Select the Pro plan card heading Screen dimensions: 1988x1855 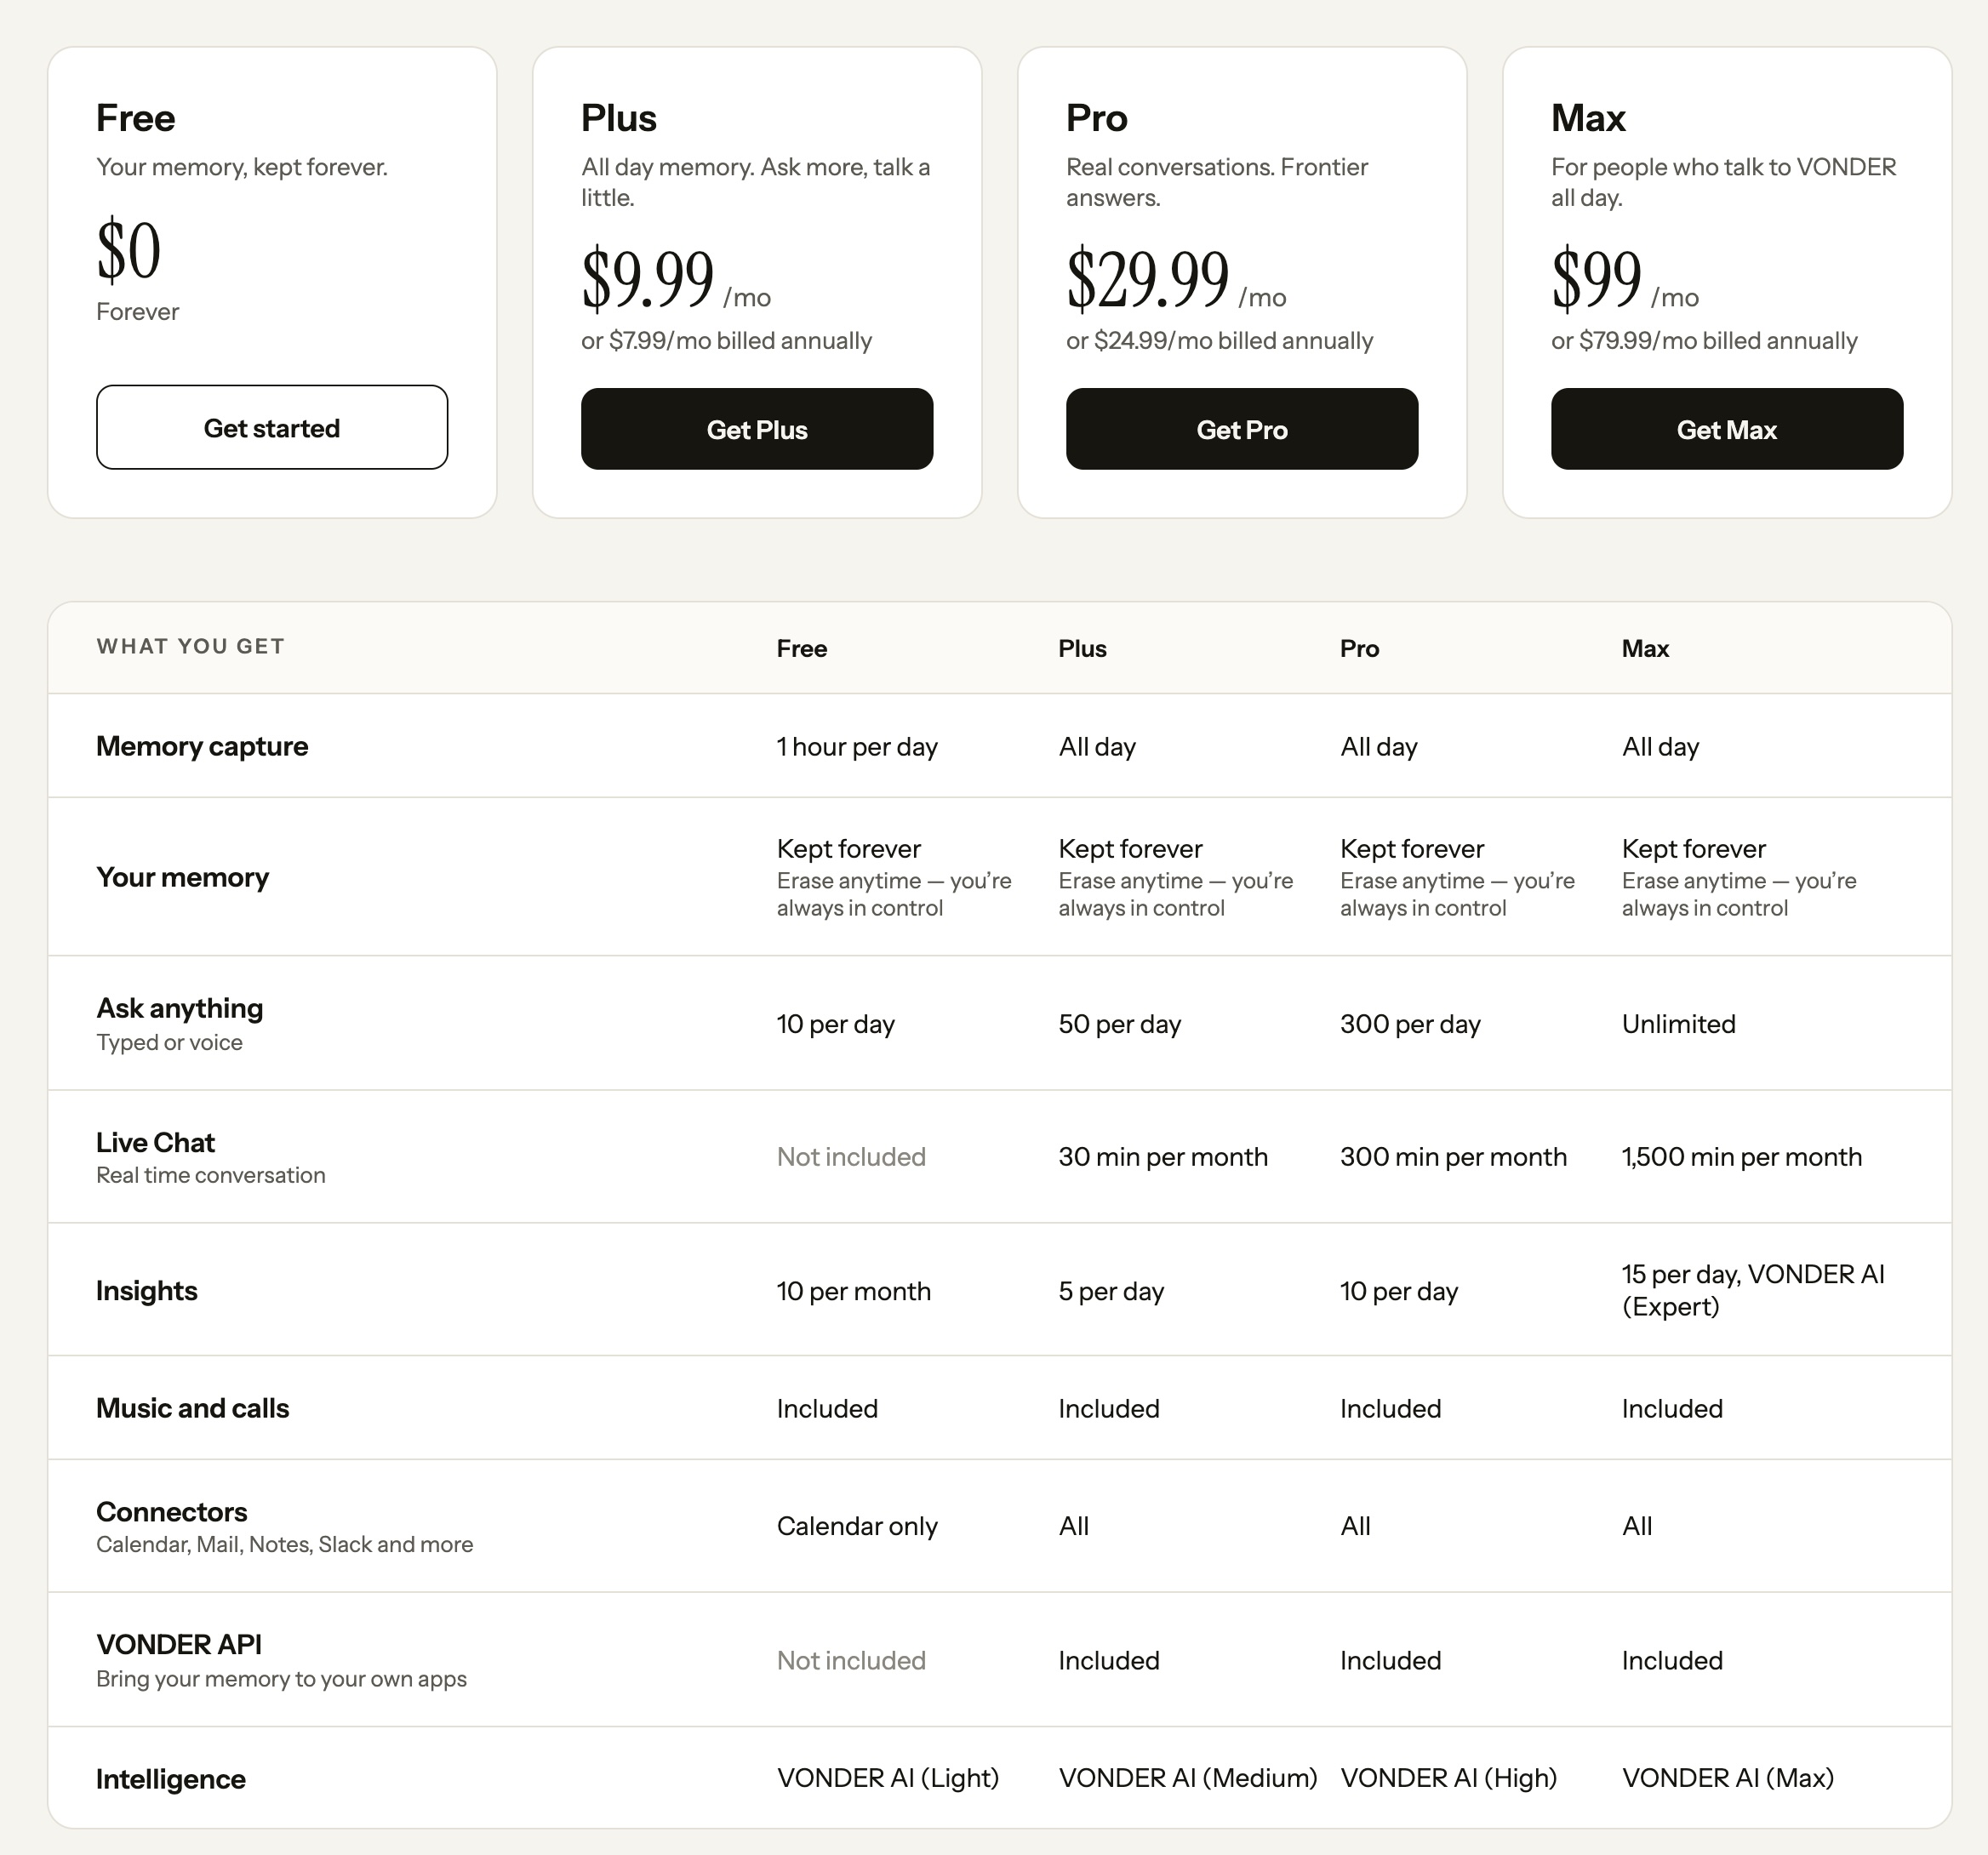coord(1097,118)
